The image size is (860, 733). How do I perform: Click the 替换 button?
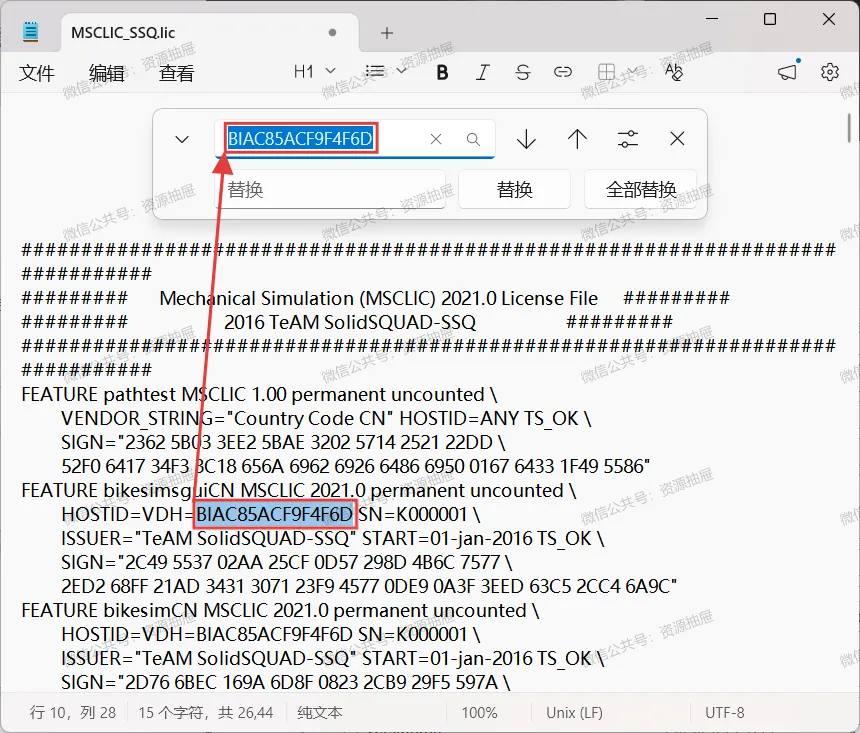pos(514,189)
